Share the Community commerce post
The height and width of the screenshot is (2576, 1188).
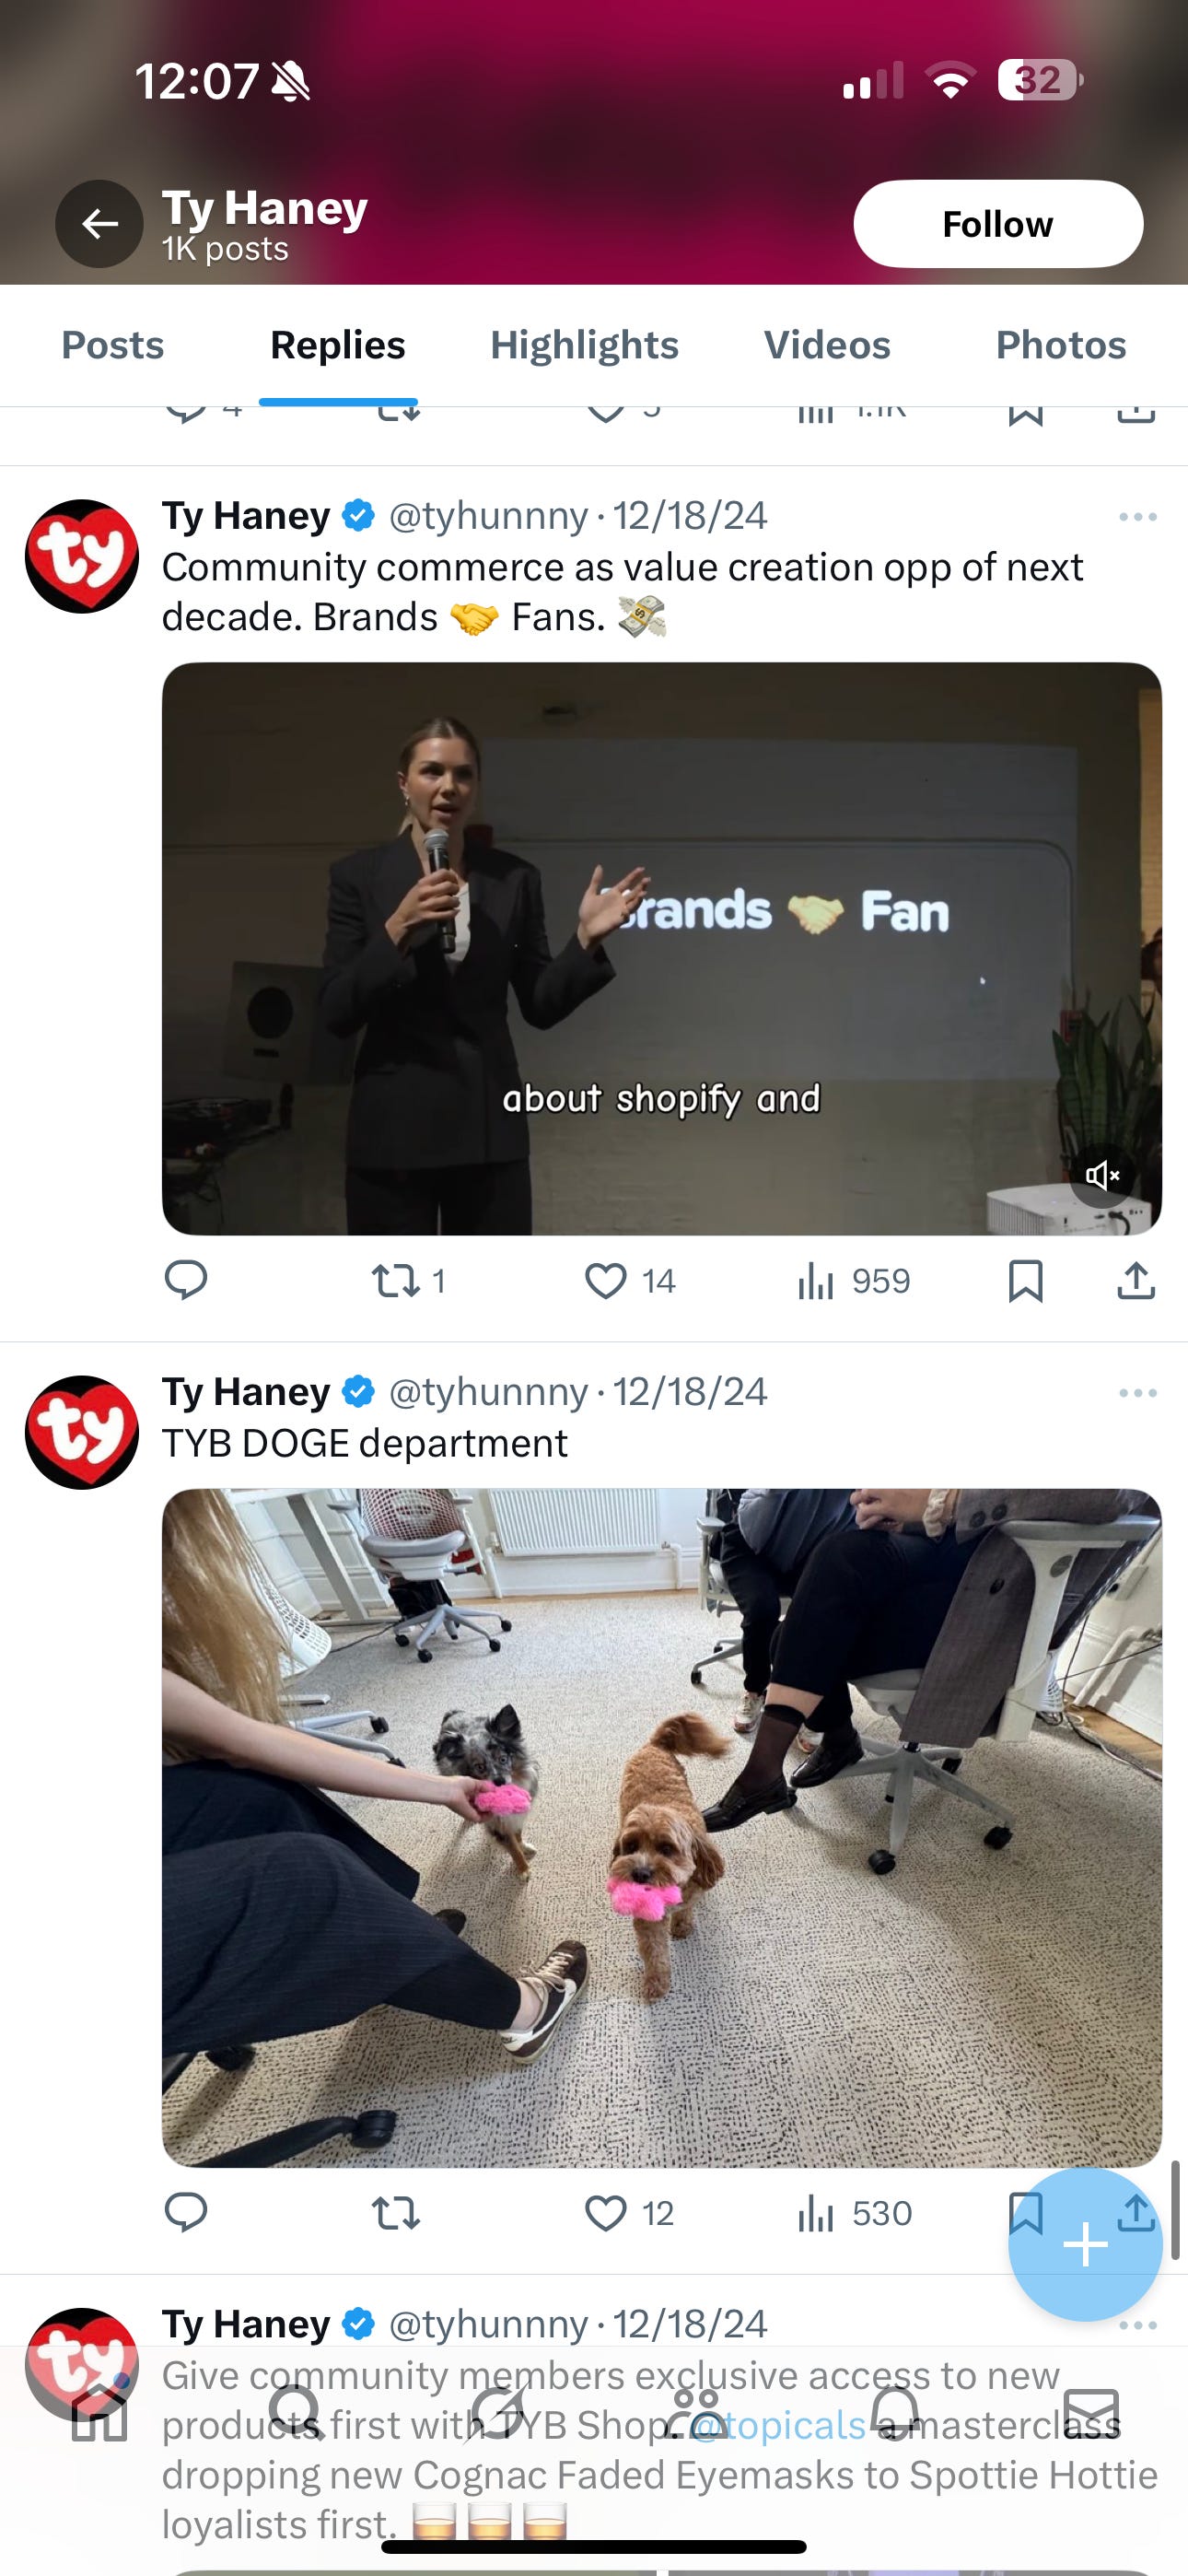tap(1136, 1281)
